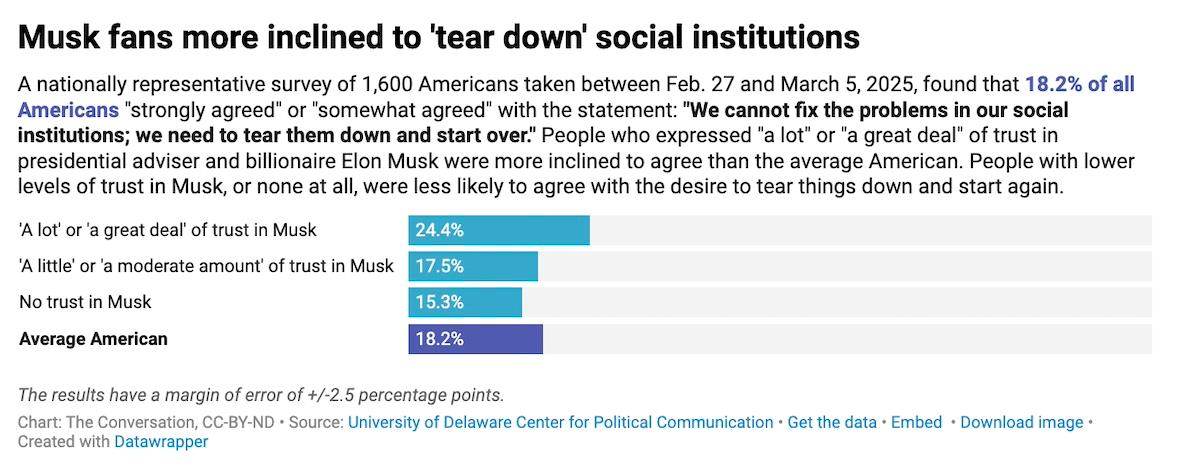Click the 'Get the data' link
This screenshot has height=474, width=1200.
pyautogui.click(x=832, y=422)
